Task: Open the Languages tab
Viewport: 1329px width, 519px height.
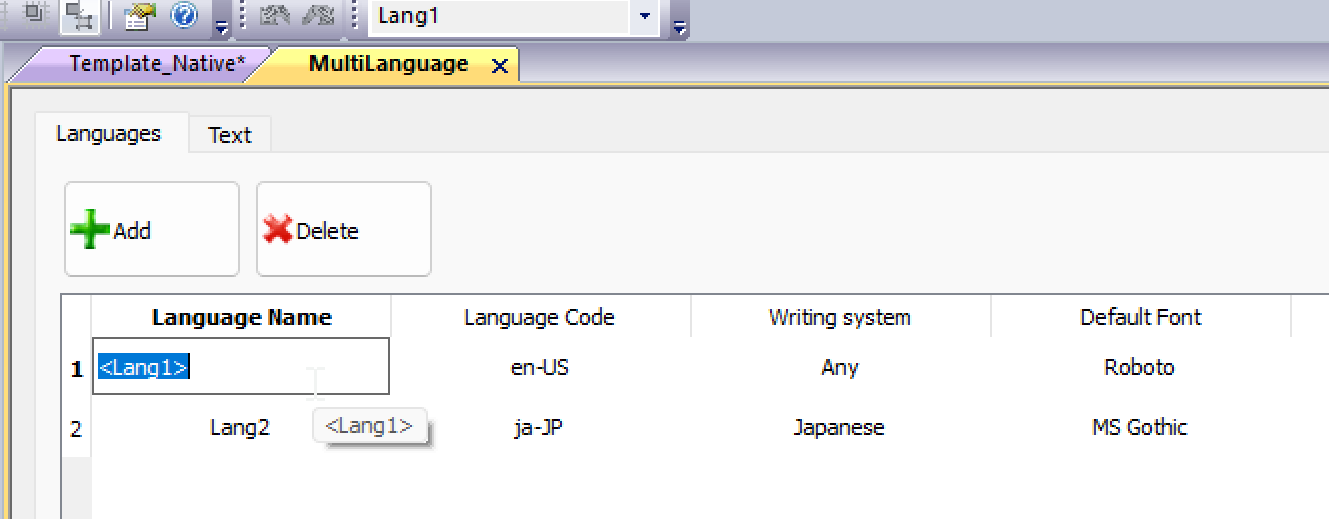Action: [108, 133]
